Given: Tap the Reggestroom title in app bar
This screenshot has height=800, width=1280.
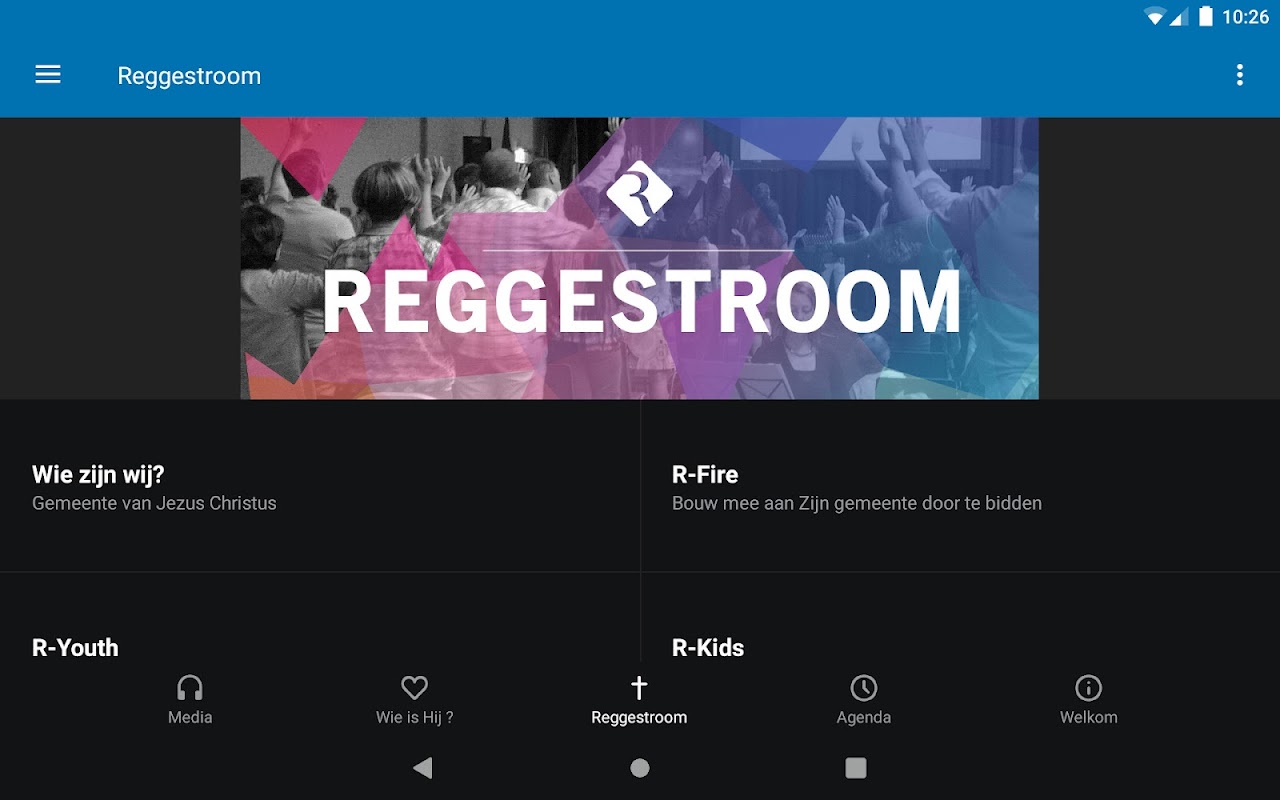Looking at the screenshot, I should coord(189,76).
